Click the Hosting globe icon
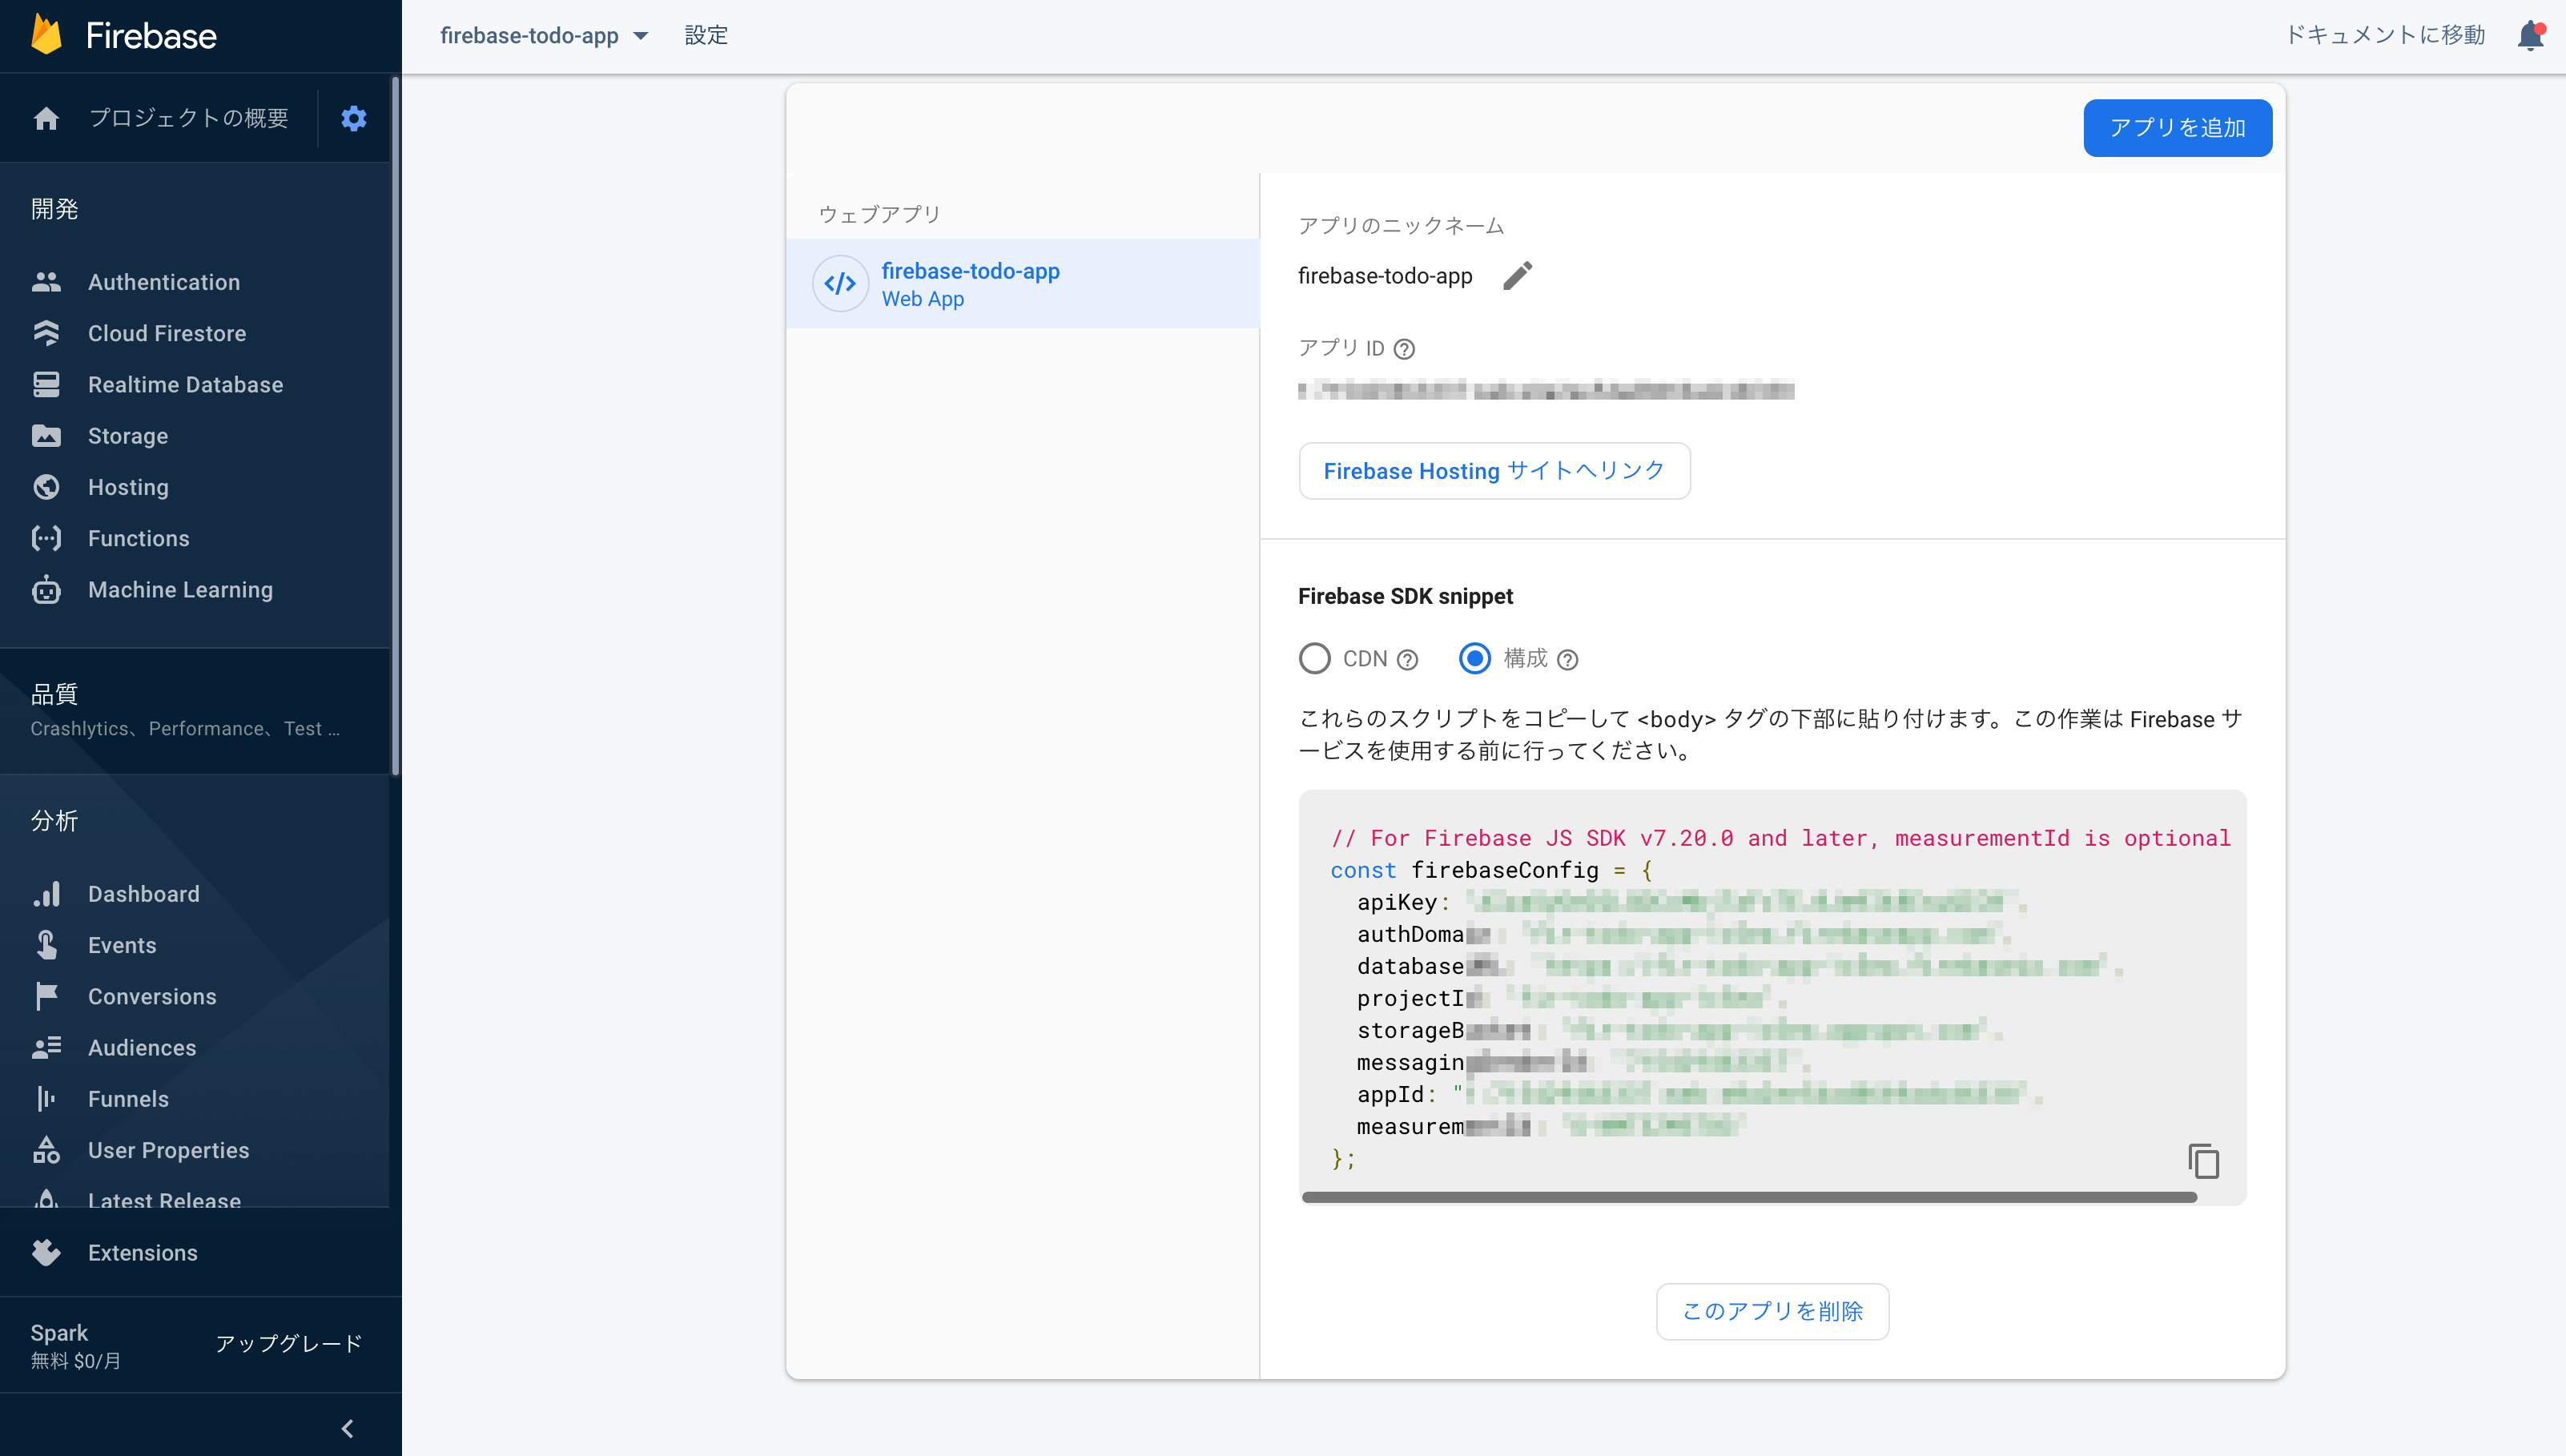 pos(46,487)
